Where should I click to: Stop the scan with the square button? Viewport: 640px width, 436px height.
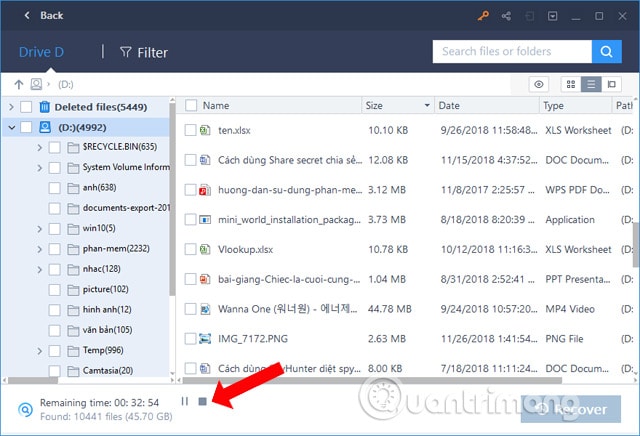(x=202, y=402)
